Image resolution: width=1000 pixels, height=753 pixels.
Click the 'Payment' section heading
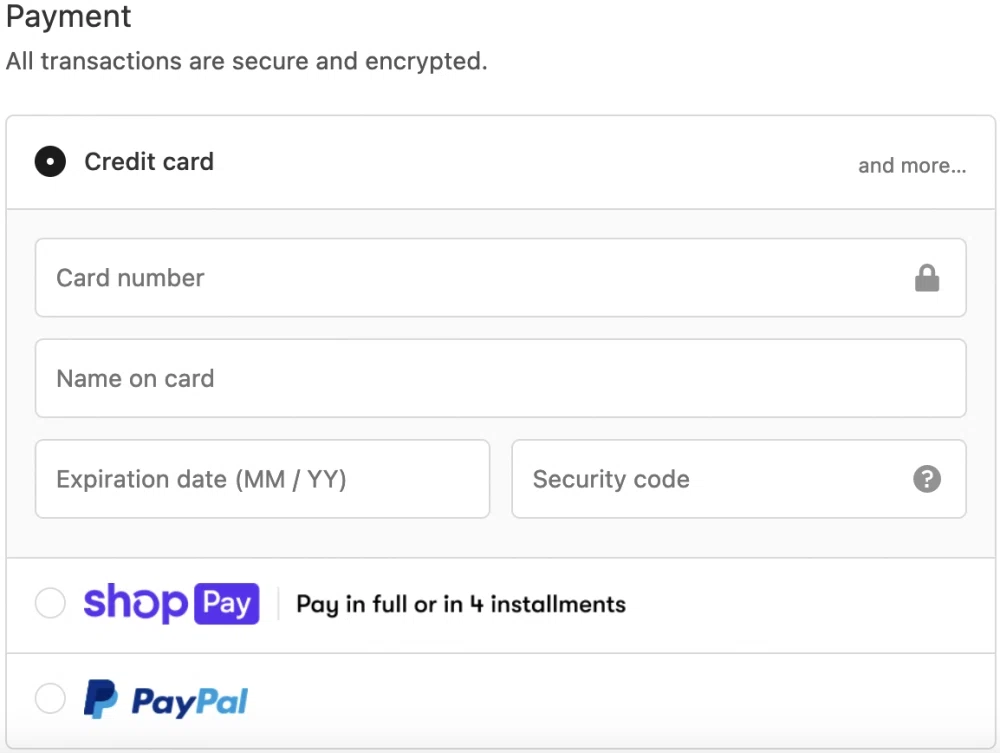coord(69,17)
